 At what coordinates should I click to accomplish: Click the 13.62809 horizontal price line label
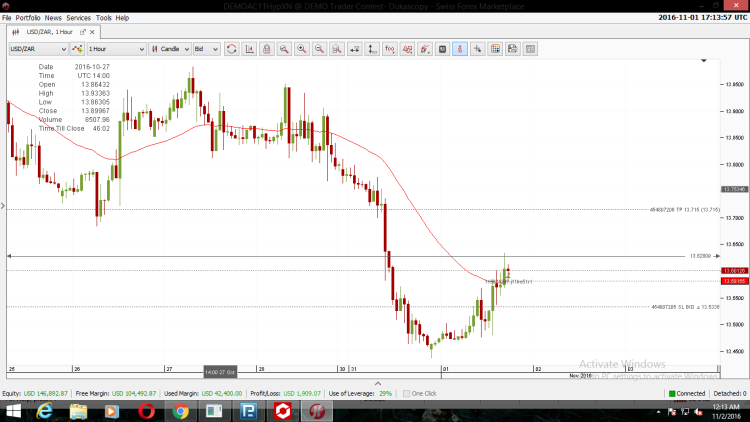click(x=700, y=256)
